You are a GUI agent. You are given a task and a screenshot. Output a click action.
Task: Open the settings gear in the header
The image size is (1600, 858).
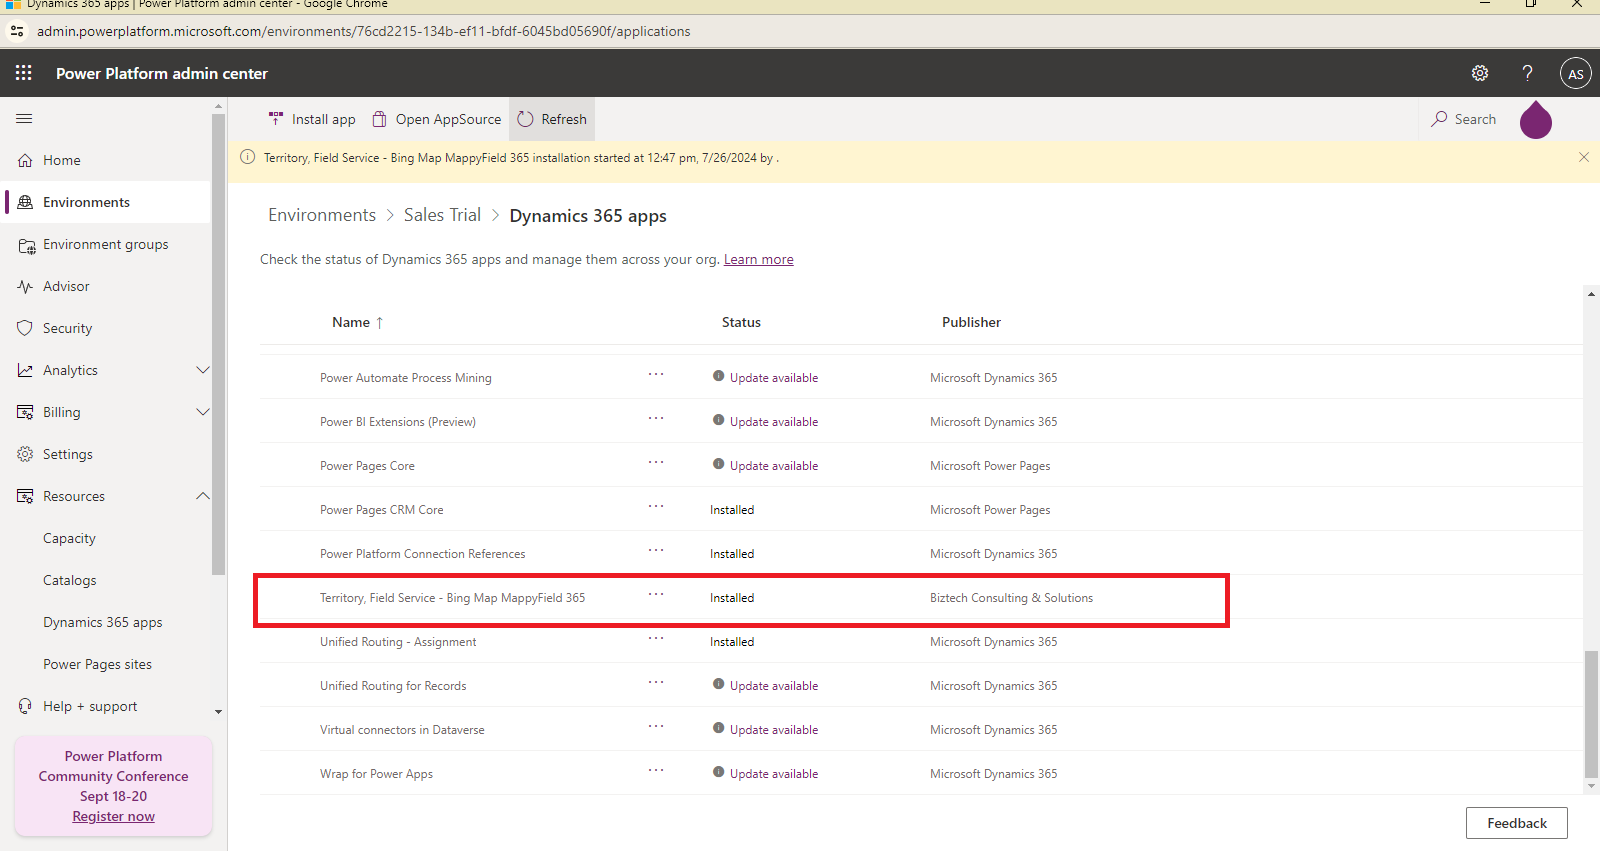click(1480, 73)
